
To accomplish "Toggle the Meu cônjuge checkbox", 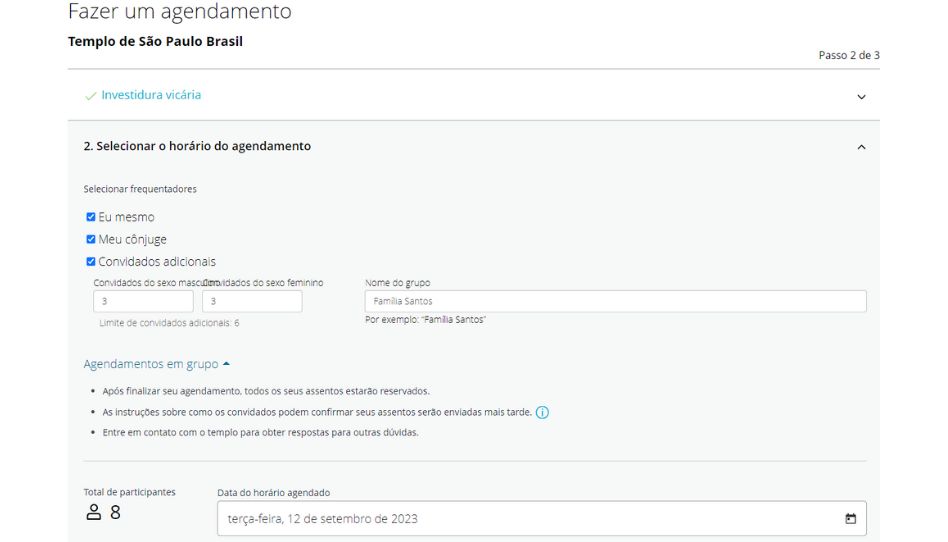I will coord(91,239).
